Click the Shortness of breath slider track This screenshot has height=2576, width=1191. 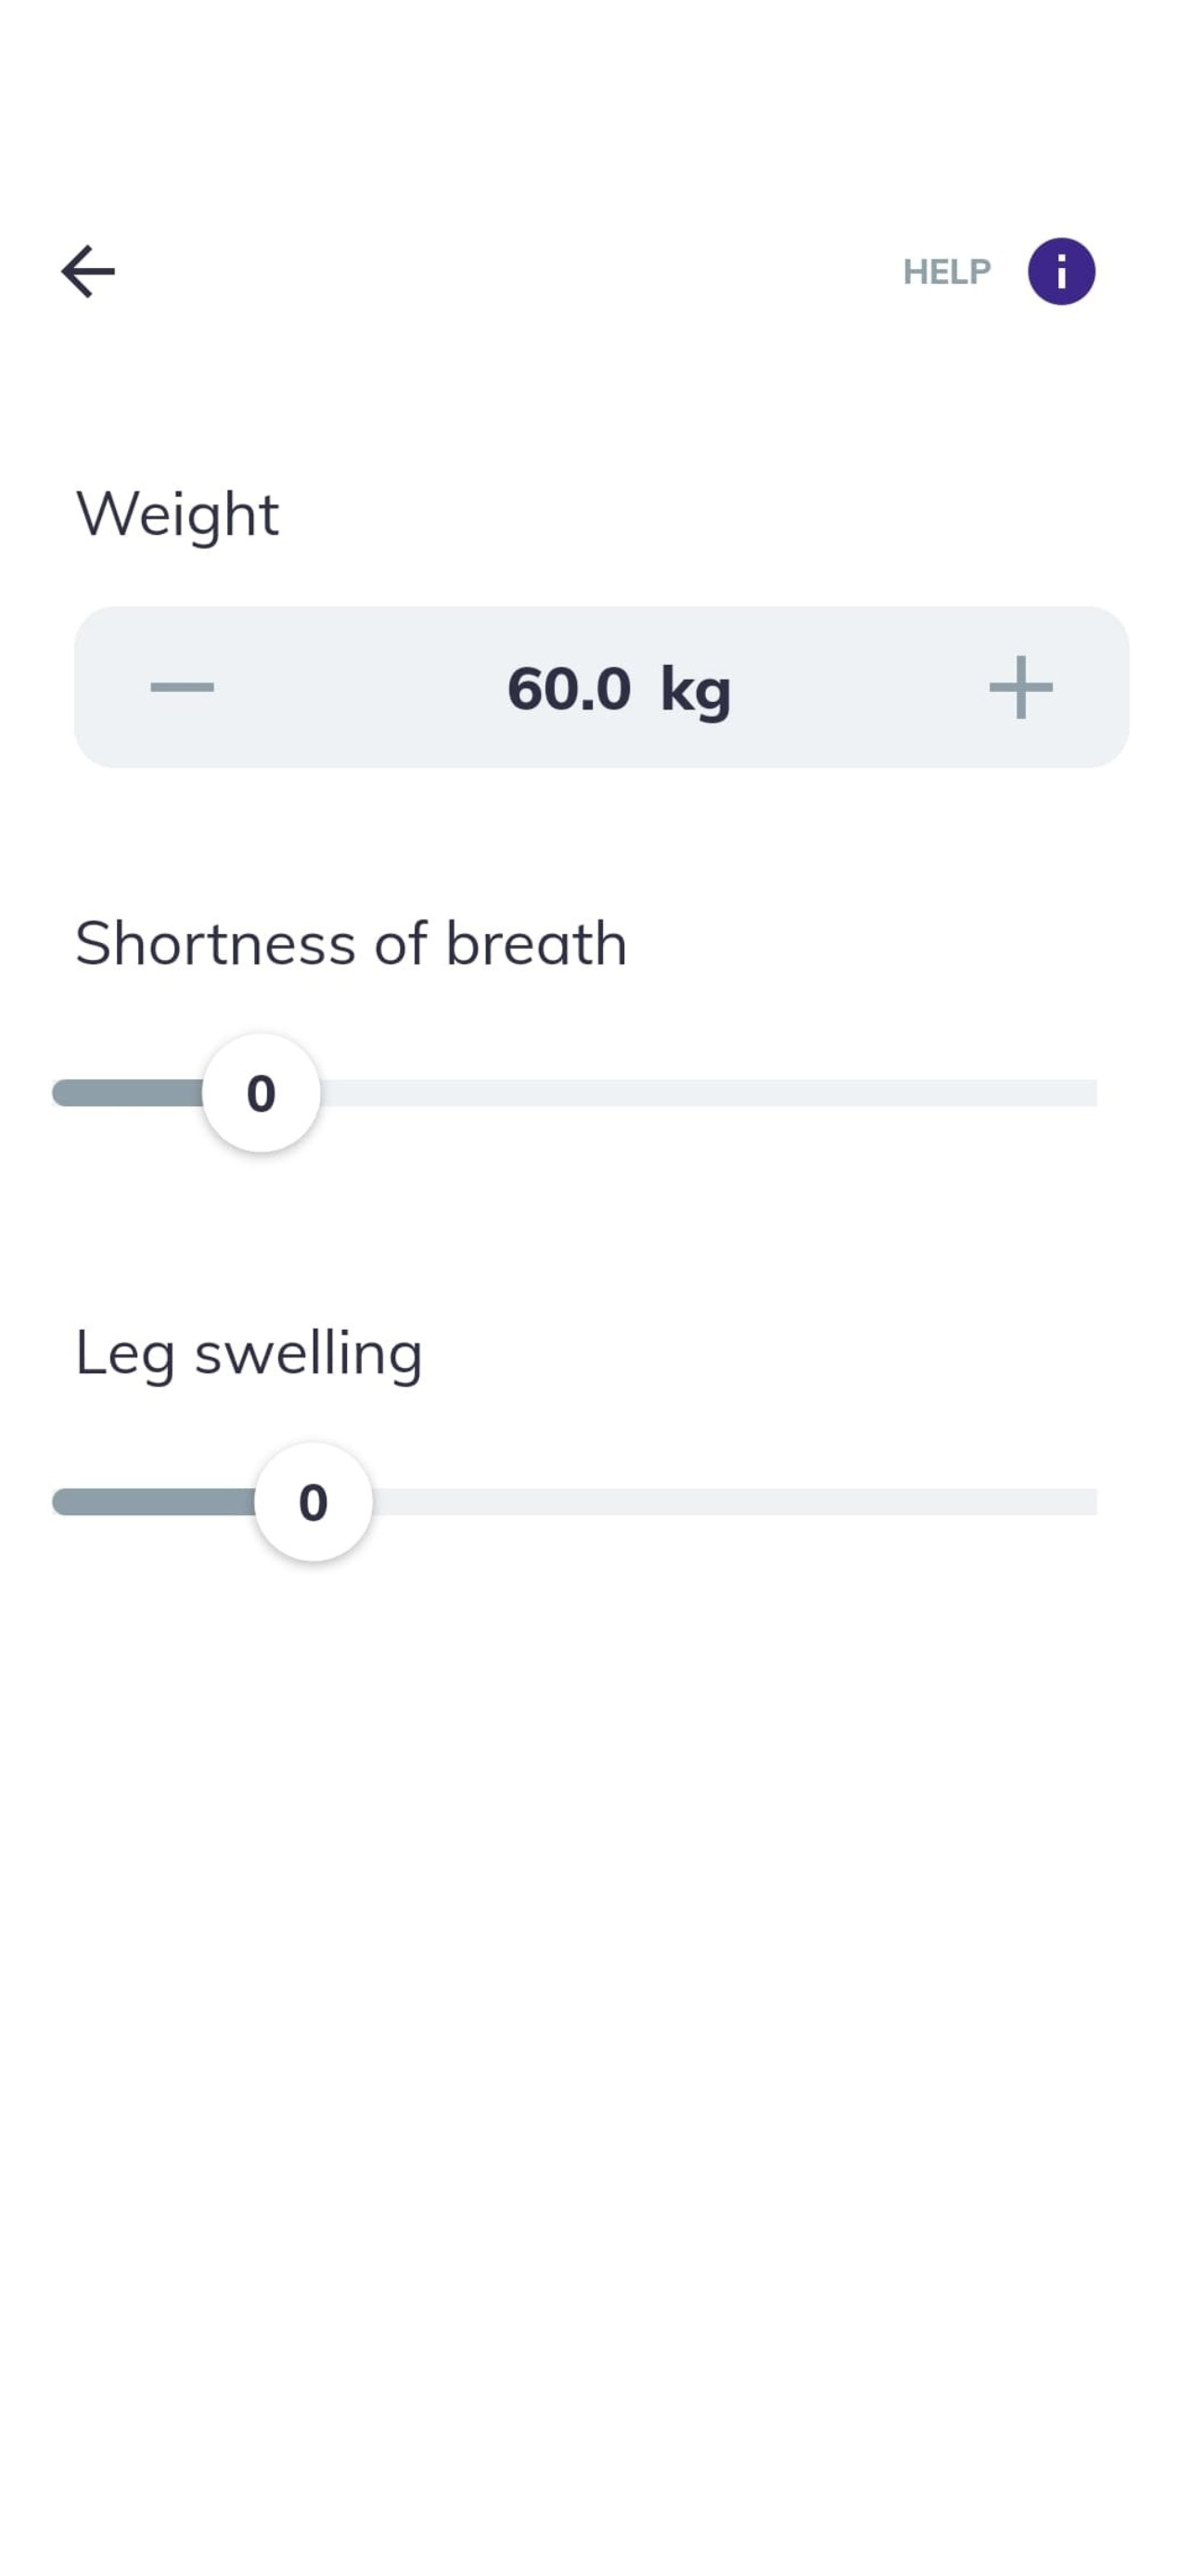point(574,1093)
